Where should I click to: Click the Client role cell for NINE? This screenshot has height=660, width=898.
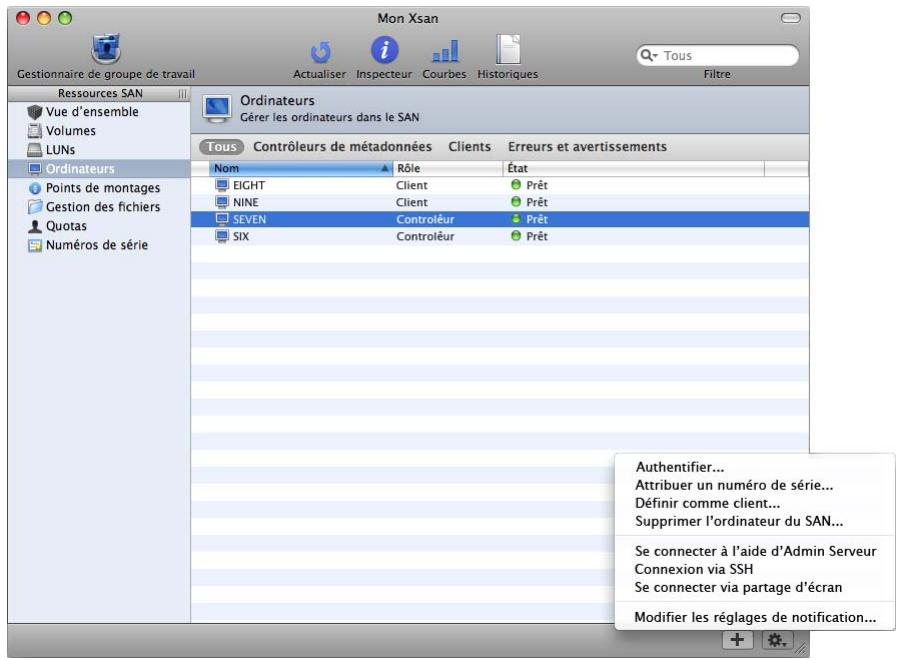click(x=411, y=202)
